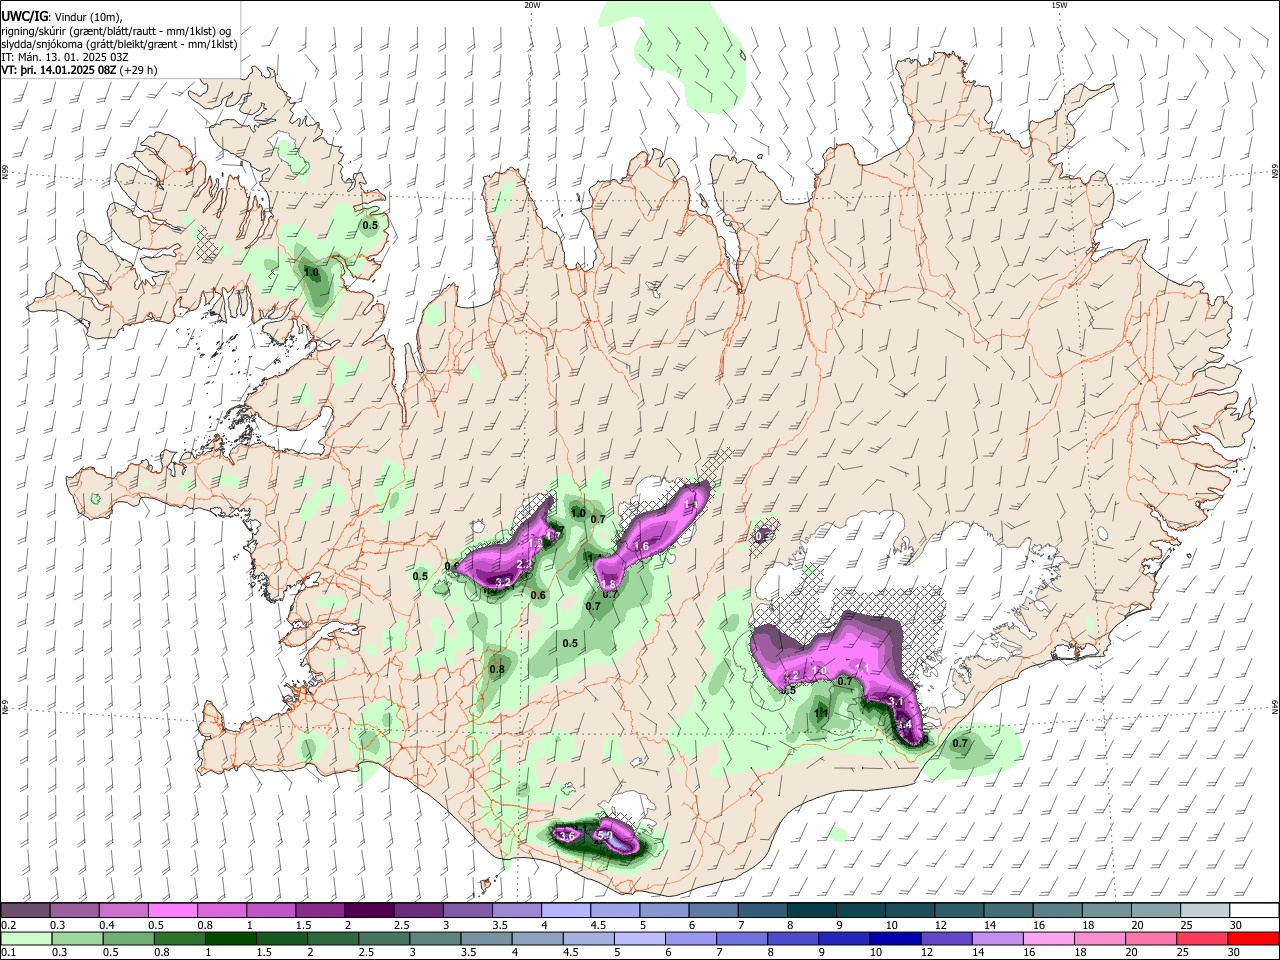The width and height of the screenshot is (1280, 960).
Task: Click the 'IT: Mán. 13. 01. 2025 03Z' line
Action: (64, 57)
